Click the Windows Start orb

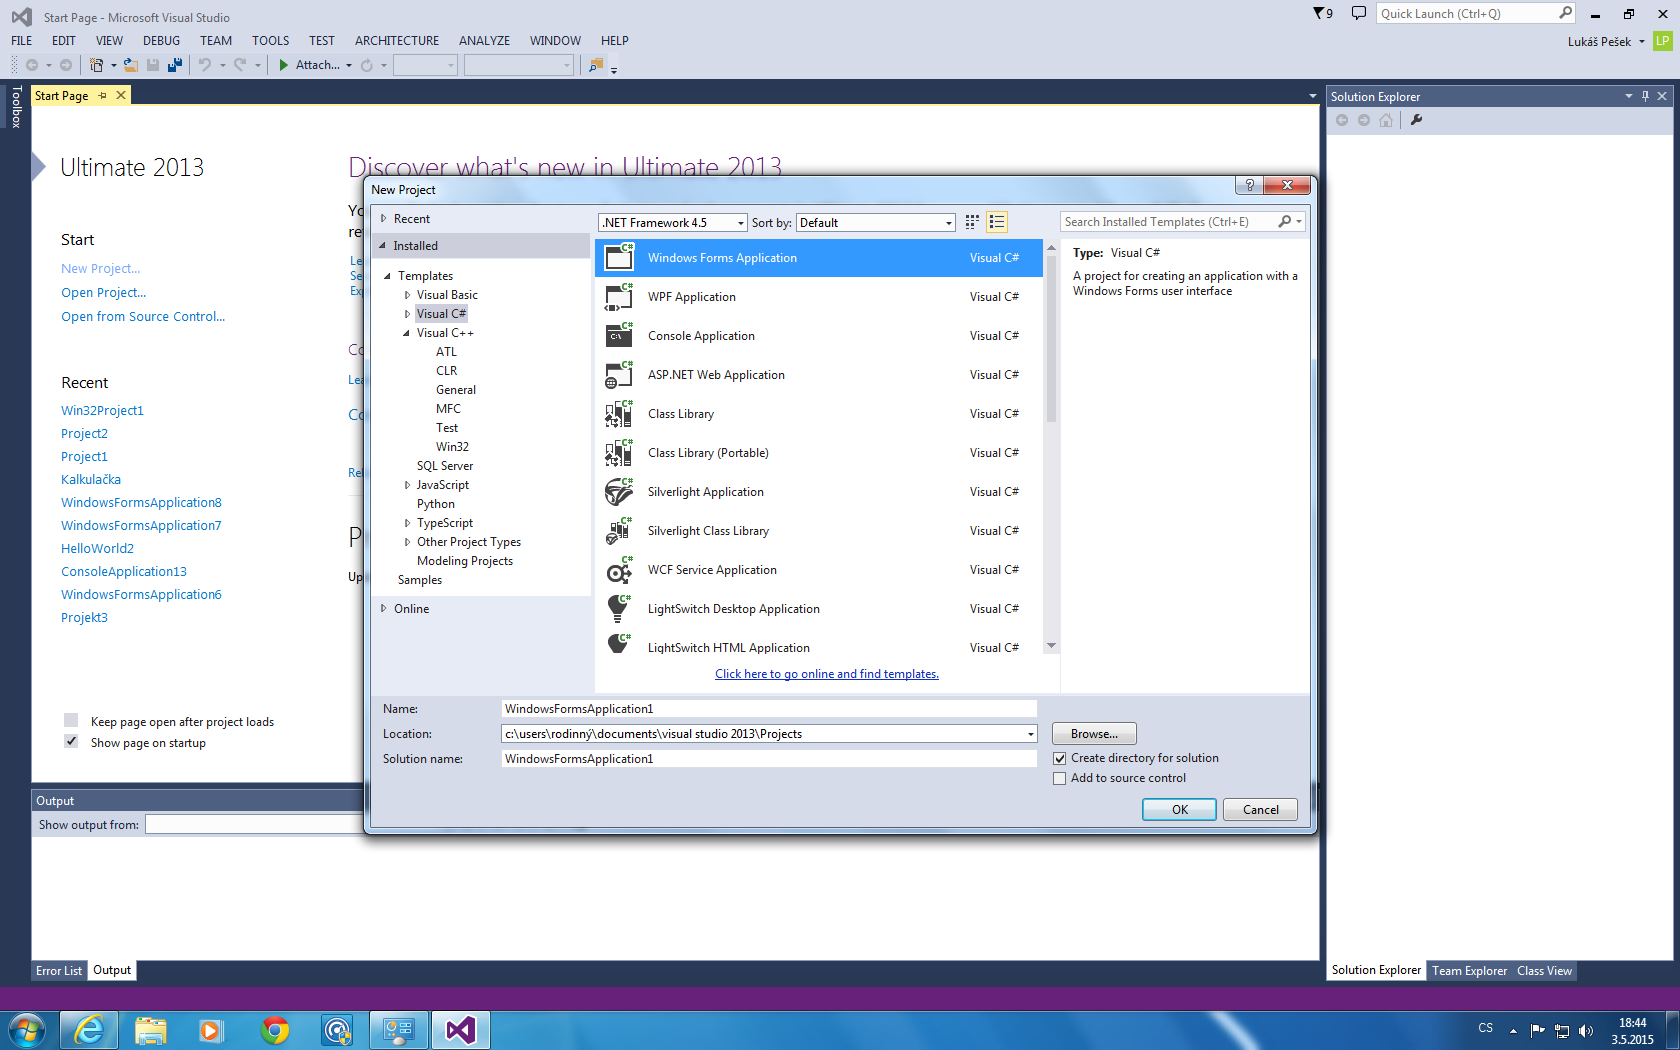click(27, 1030)
